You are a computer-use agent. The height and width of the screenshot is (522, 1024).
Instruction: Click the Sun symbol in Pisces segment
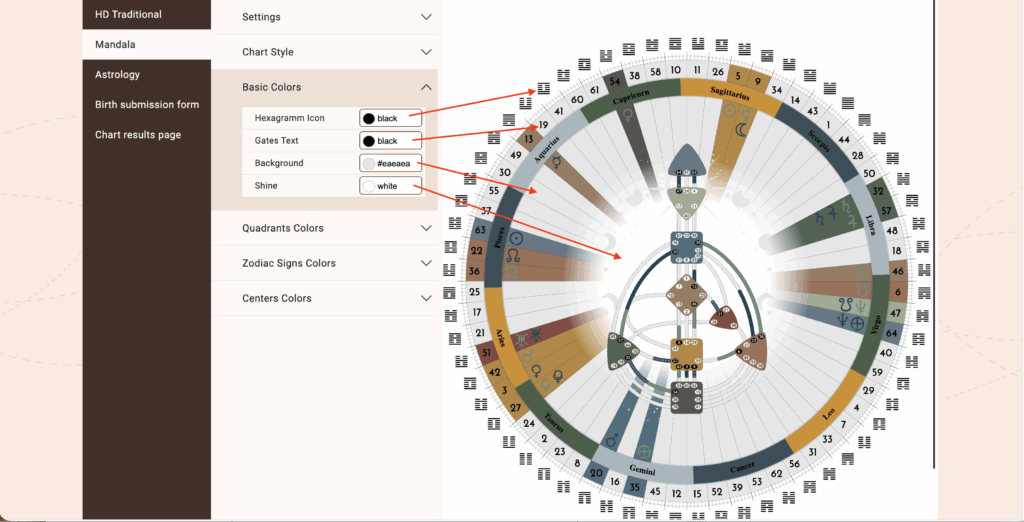516,239
